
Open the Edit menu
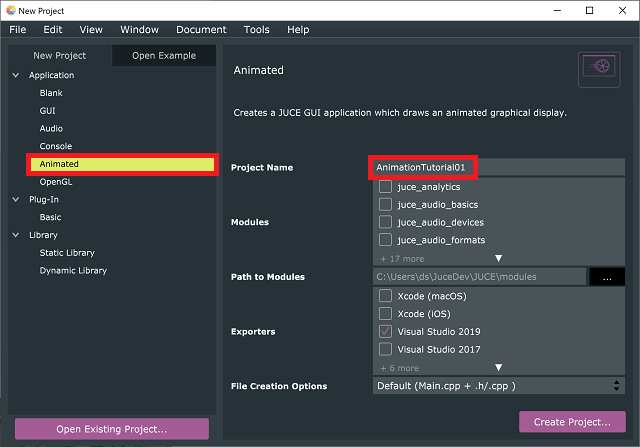53,29
